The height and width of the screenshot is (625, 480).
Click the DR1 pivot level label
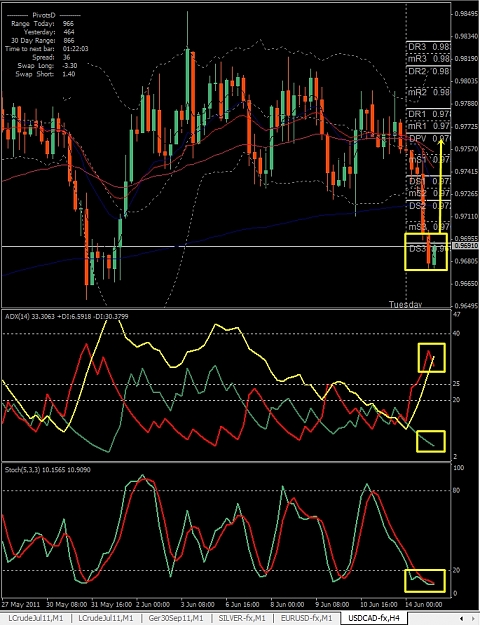tap(417, 114)
